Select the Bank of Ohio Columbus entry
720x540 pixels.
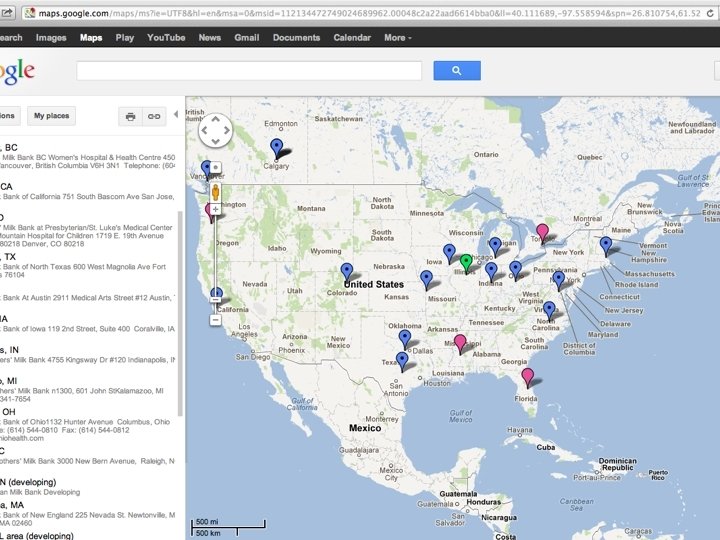click(87, 425)
